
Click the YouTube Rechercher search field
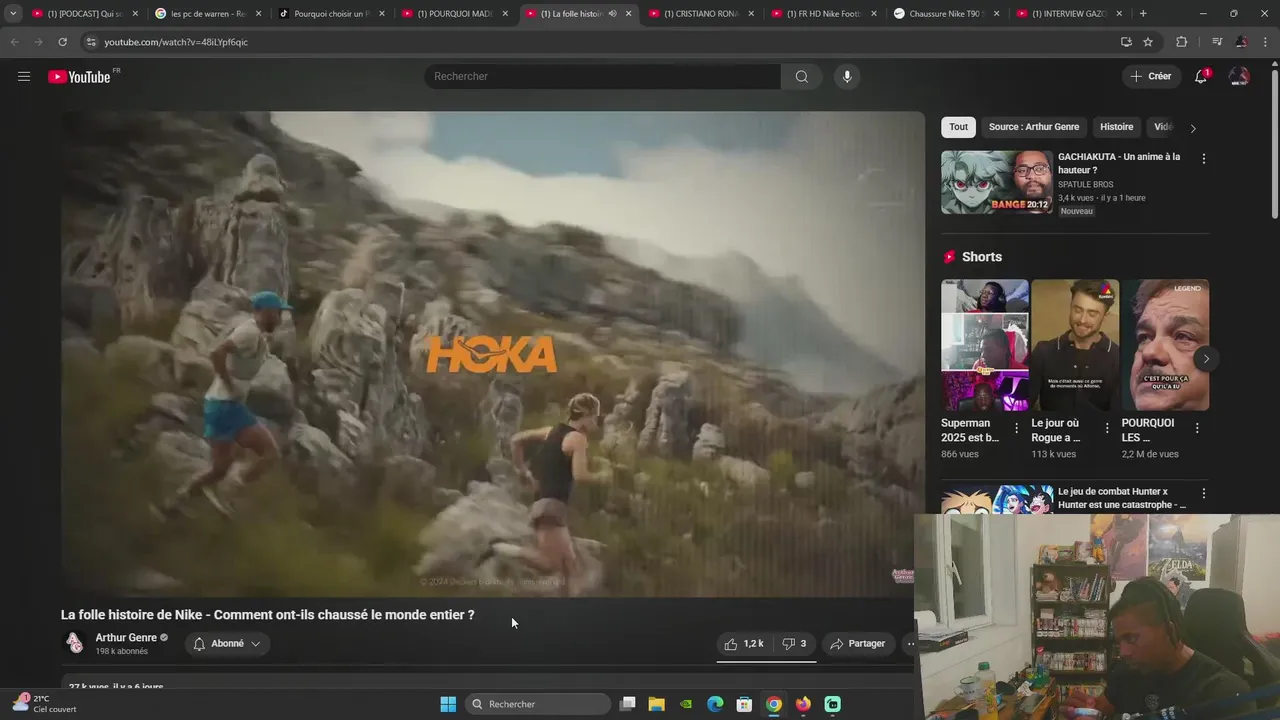[x=602, y=76]
